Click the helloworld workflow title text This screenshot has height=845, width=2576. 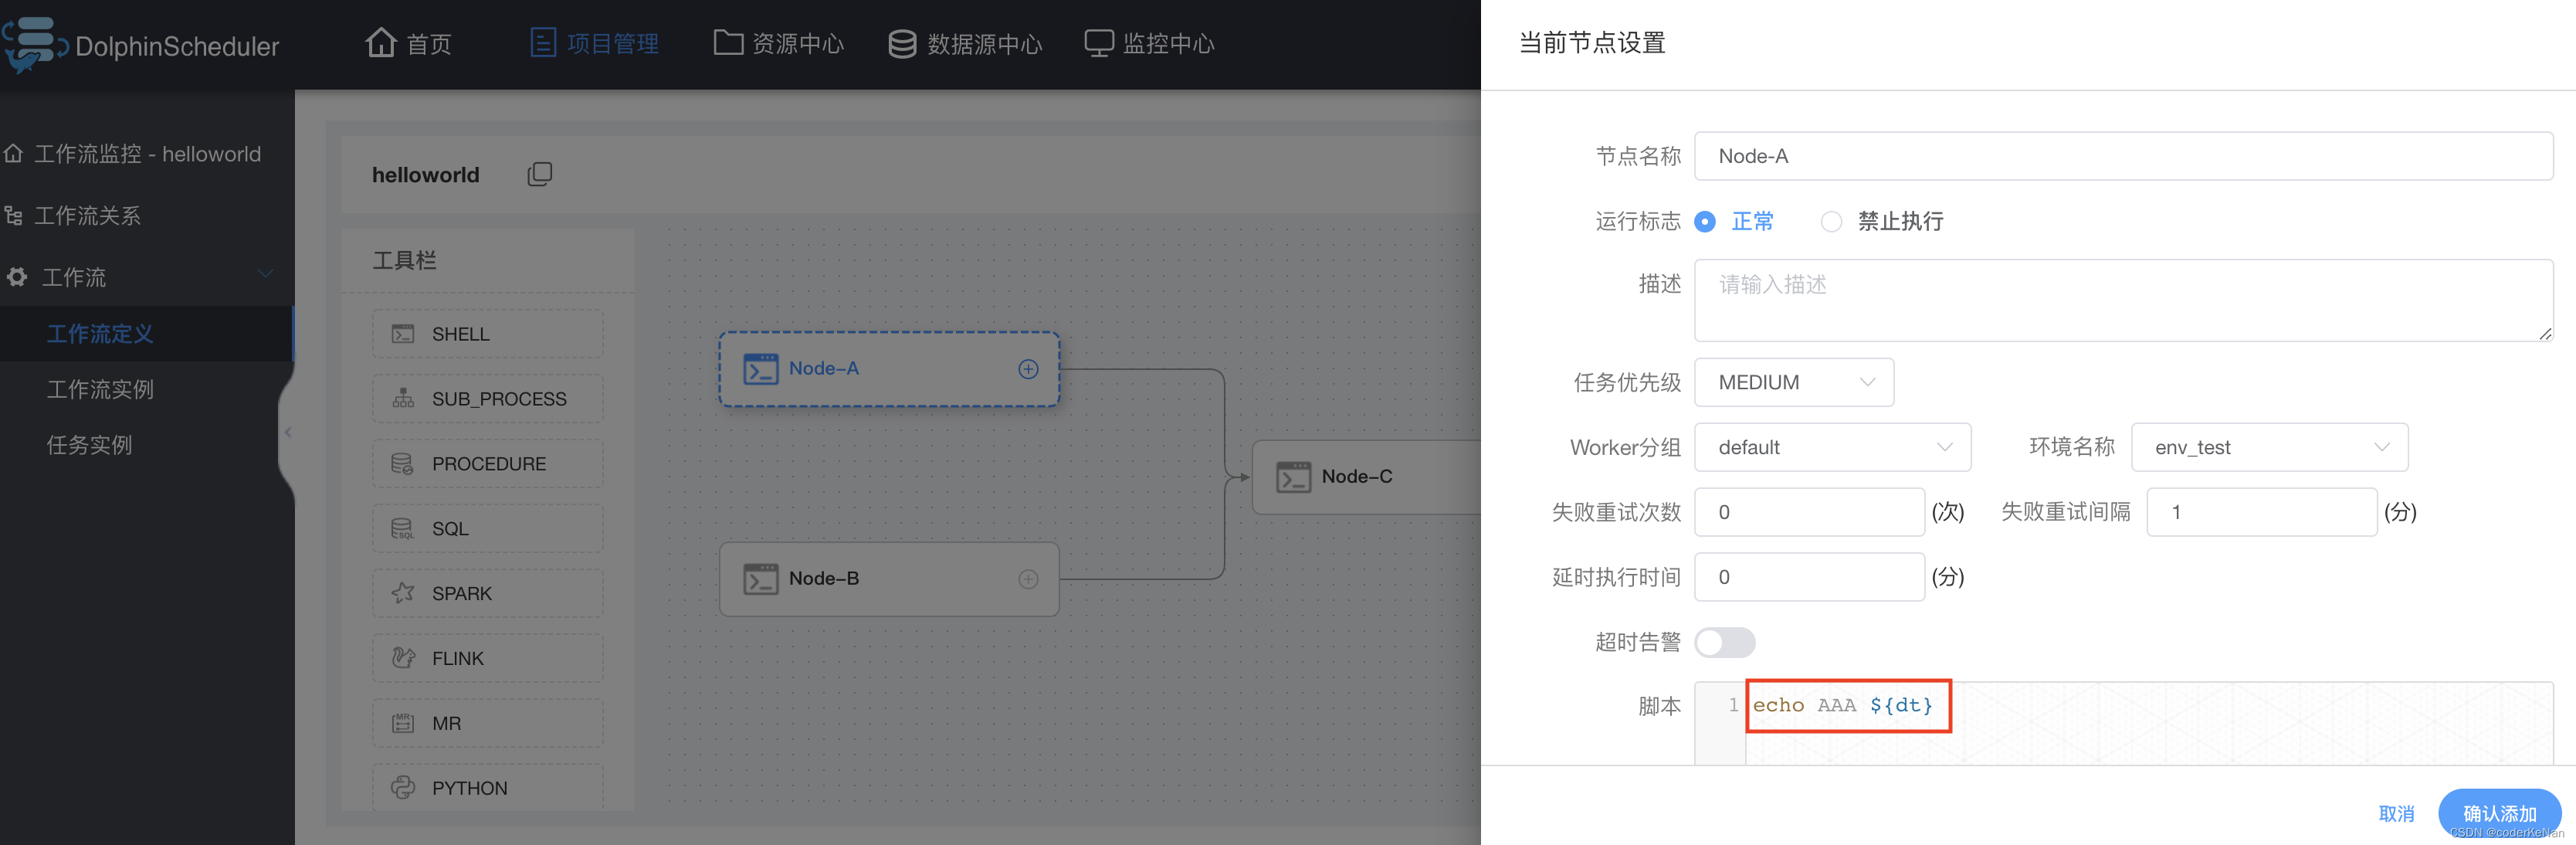[x=426, y=175]
